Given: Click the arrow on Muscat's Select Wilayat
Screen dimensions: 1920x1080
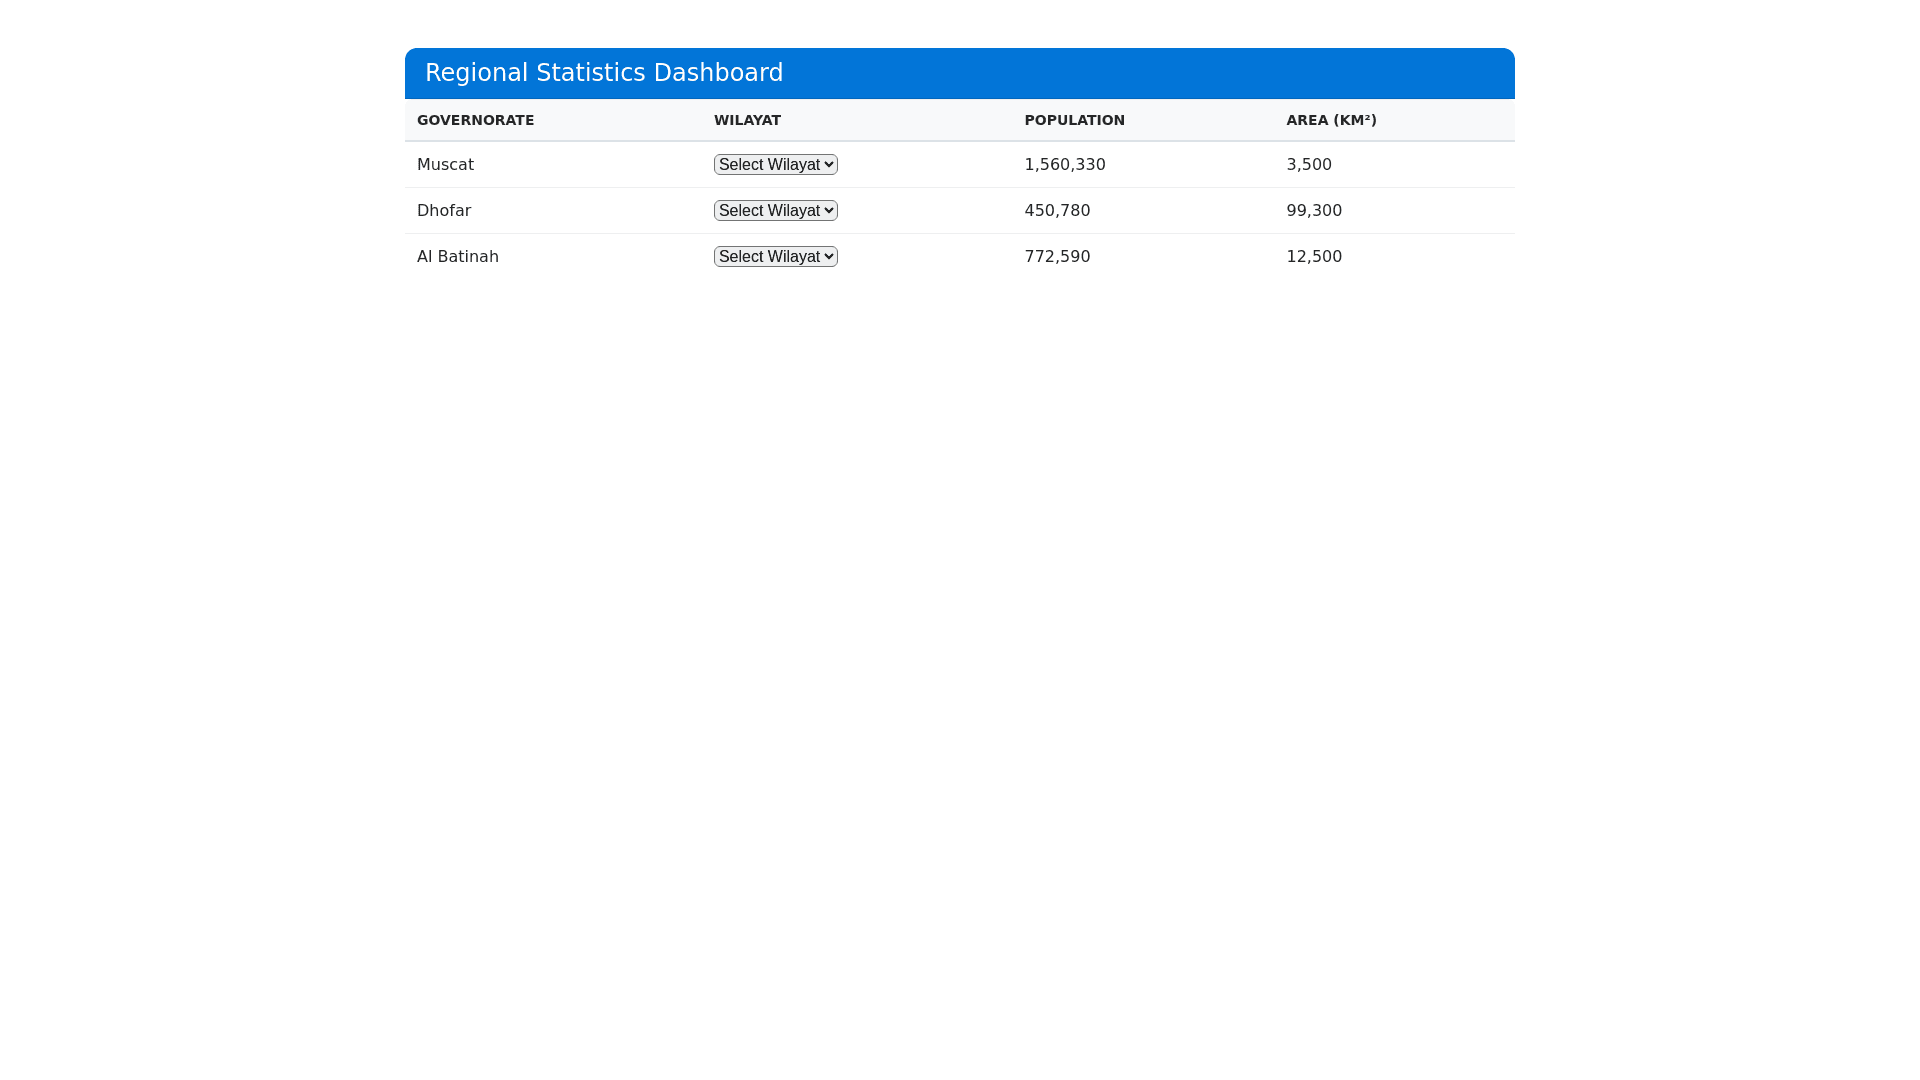Looking at the screenshot, I should 829,164.
